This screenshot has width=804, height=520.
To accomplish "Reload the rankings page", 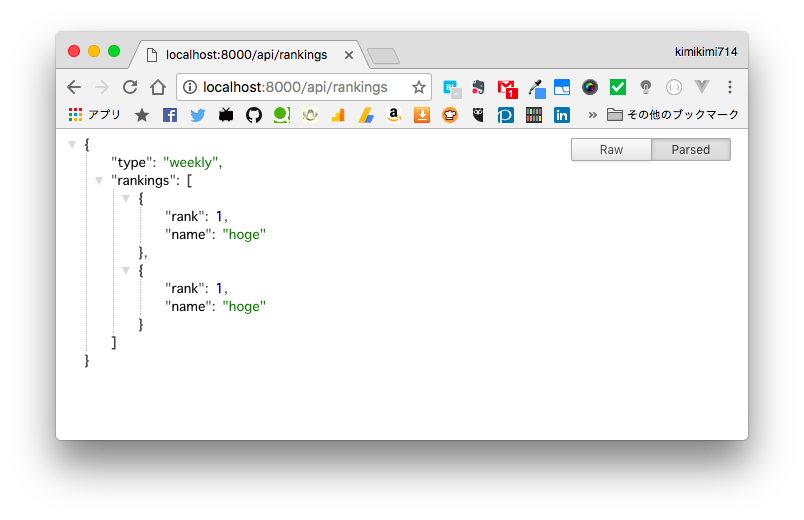I will click(x=130, y=87).
